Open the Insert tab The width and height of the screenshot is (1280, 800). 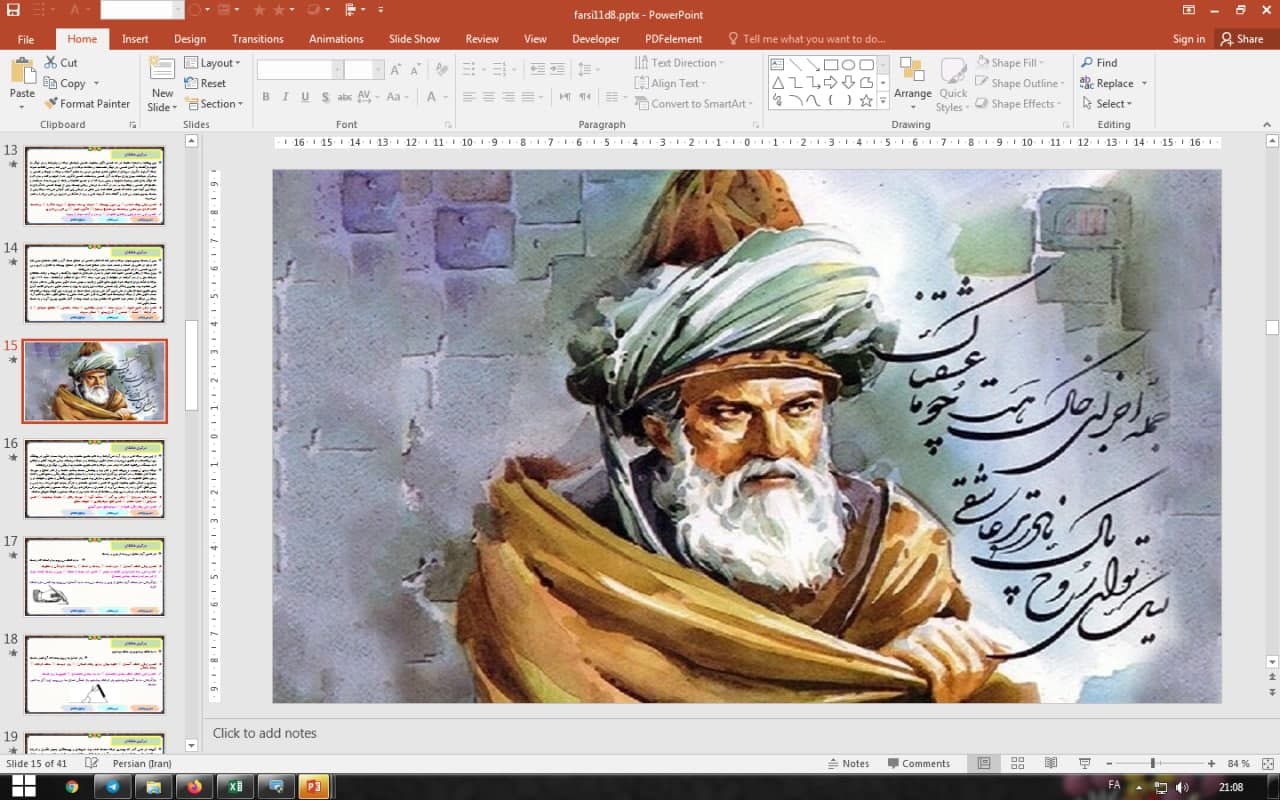[x=135, y=39]
